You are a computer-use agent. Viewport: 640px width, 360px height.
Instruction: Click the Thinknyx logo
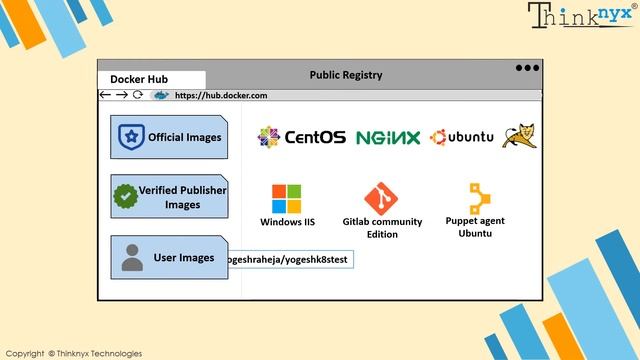point(582,16)
